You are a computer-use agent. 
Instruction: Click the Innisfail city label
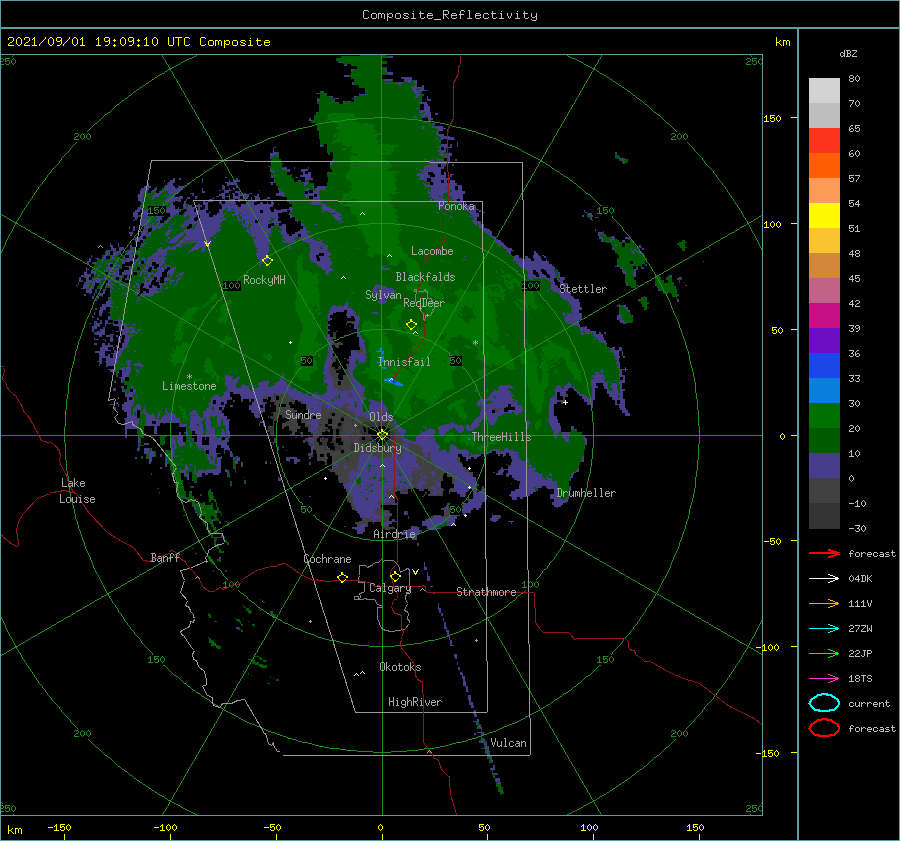[404, 362]
